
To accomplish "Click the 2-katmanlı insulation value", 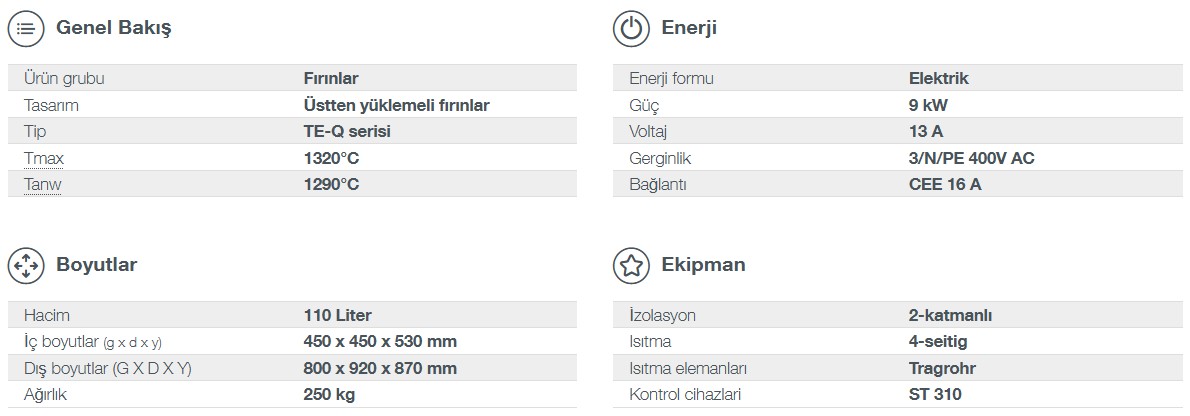I will point(950,315).
